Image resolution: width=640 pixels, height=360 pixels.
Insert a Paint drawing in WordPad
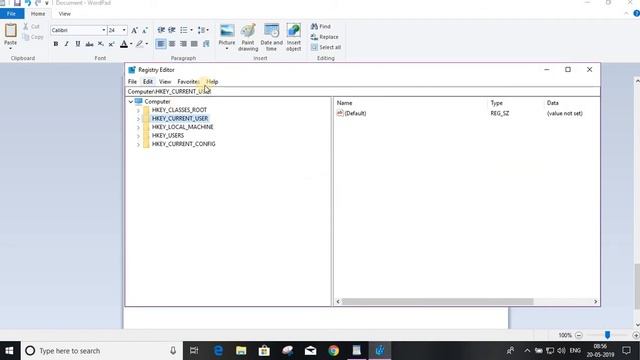(248, 37)
